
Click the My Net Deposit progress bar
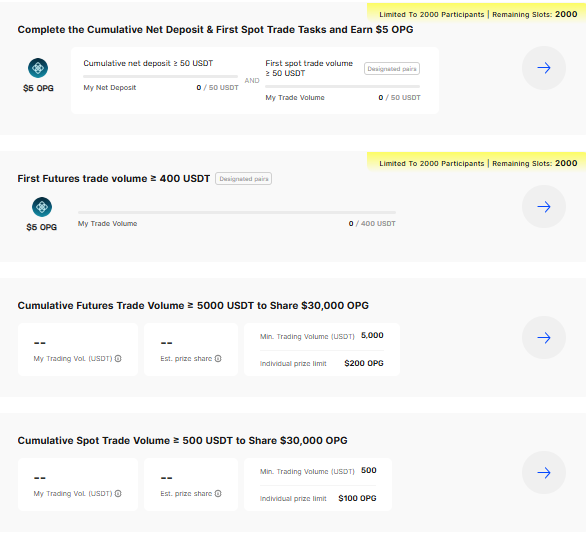(x=161, y=77)
